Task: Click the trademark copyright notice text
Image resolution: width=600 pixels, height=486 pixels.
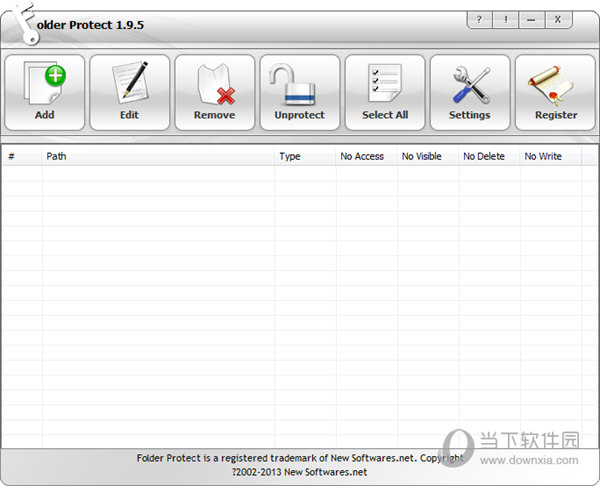Action: 300,465
